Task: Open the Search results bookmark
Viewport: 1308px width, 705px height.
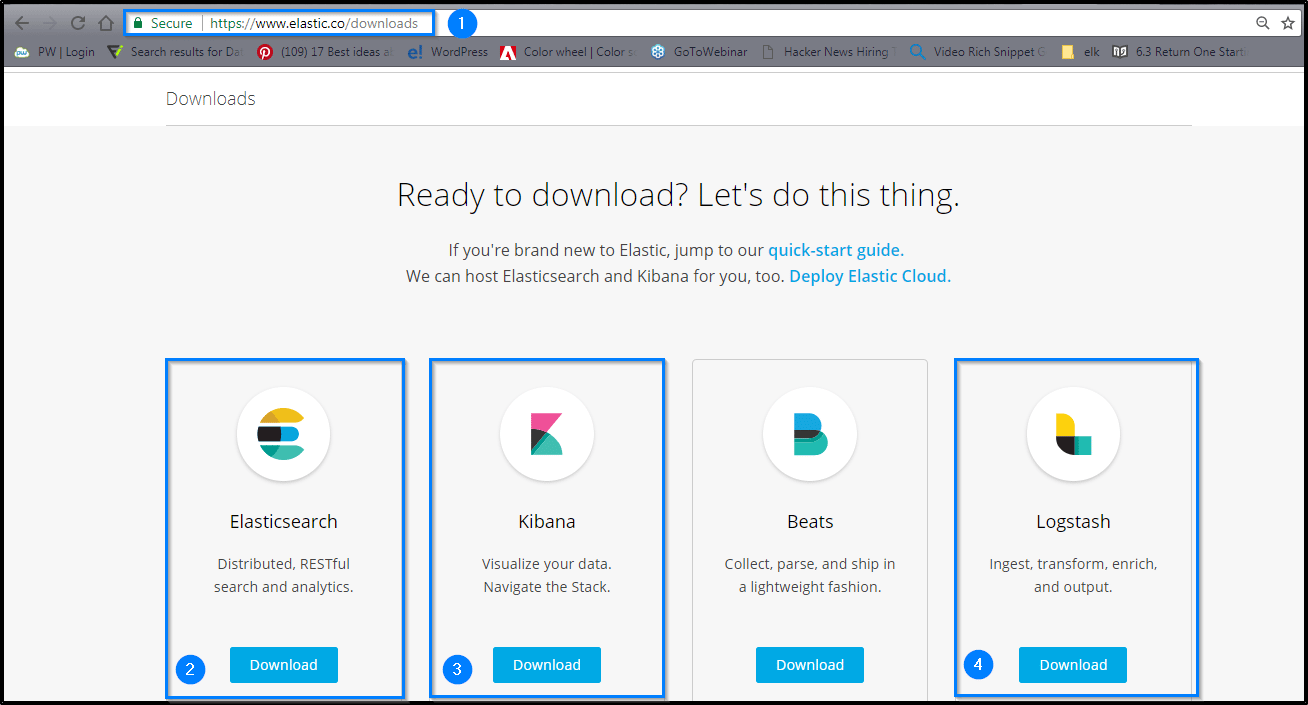Action: [176, 52]
